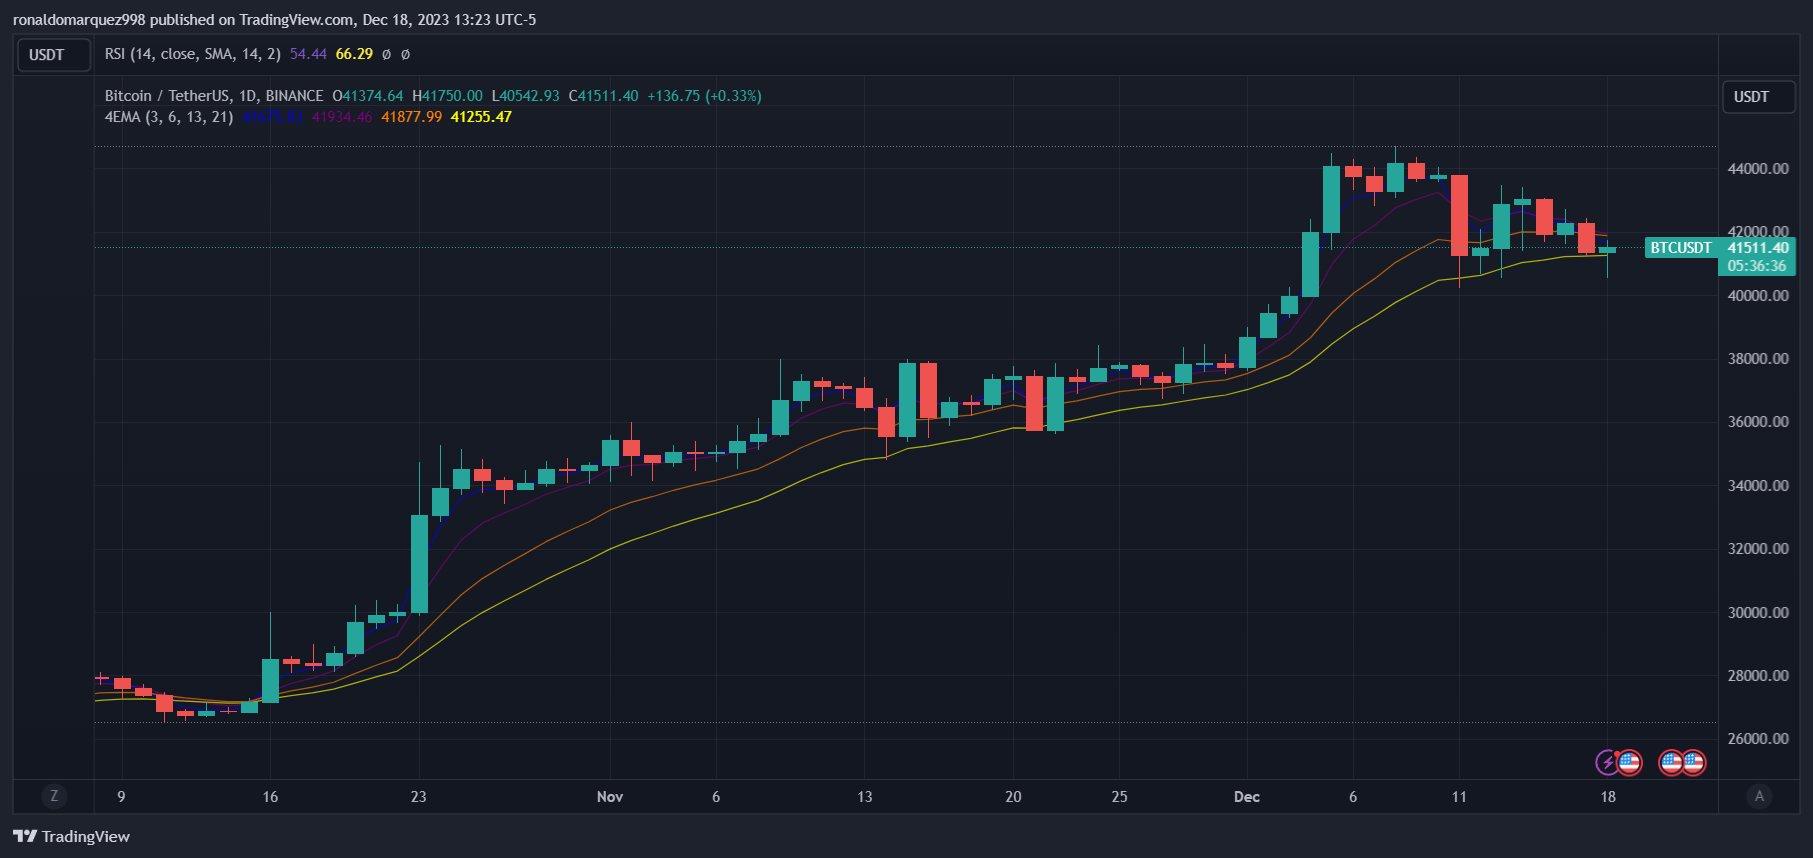Click the orange 41877.99 EMA value
The image size is (1813, 858).
[411, 117]
